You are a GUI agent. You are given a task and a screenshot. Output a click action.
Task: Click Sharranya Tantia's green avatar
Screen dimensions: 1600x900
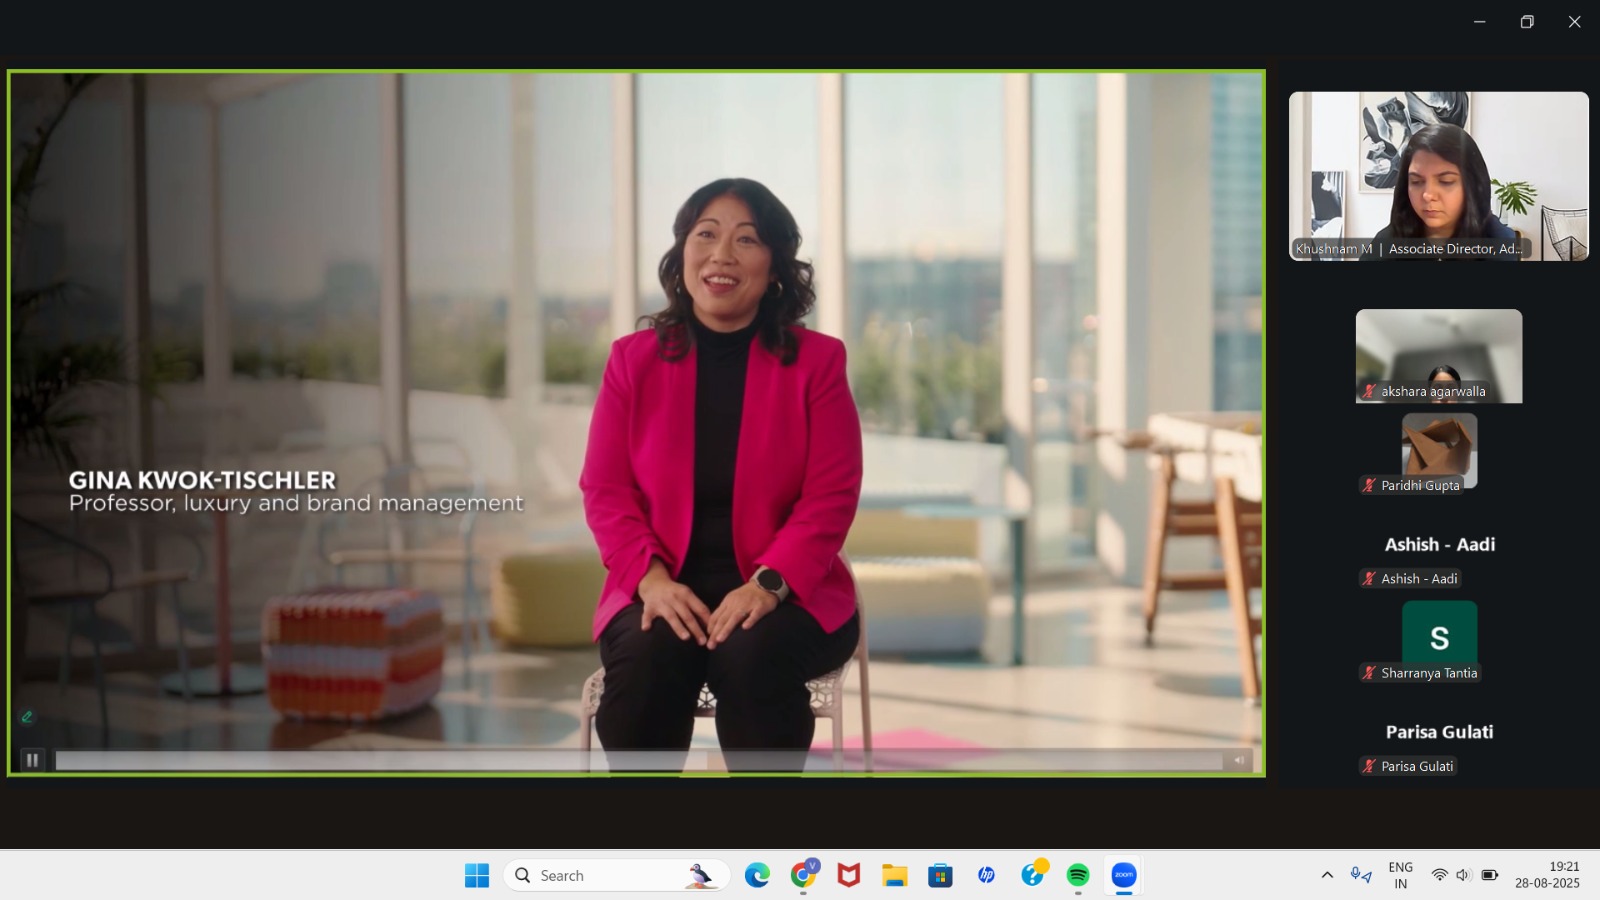click(1439, 637)
